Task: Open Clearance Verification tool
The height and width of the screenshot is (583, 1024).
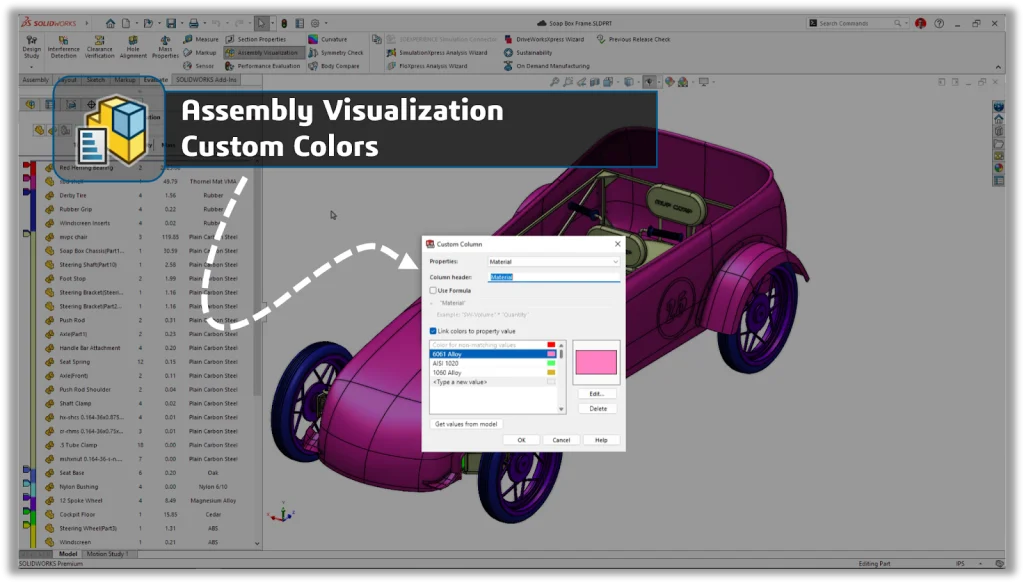Action: [x=99, y=46]
